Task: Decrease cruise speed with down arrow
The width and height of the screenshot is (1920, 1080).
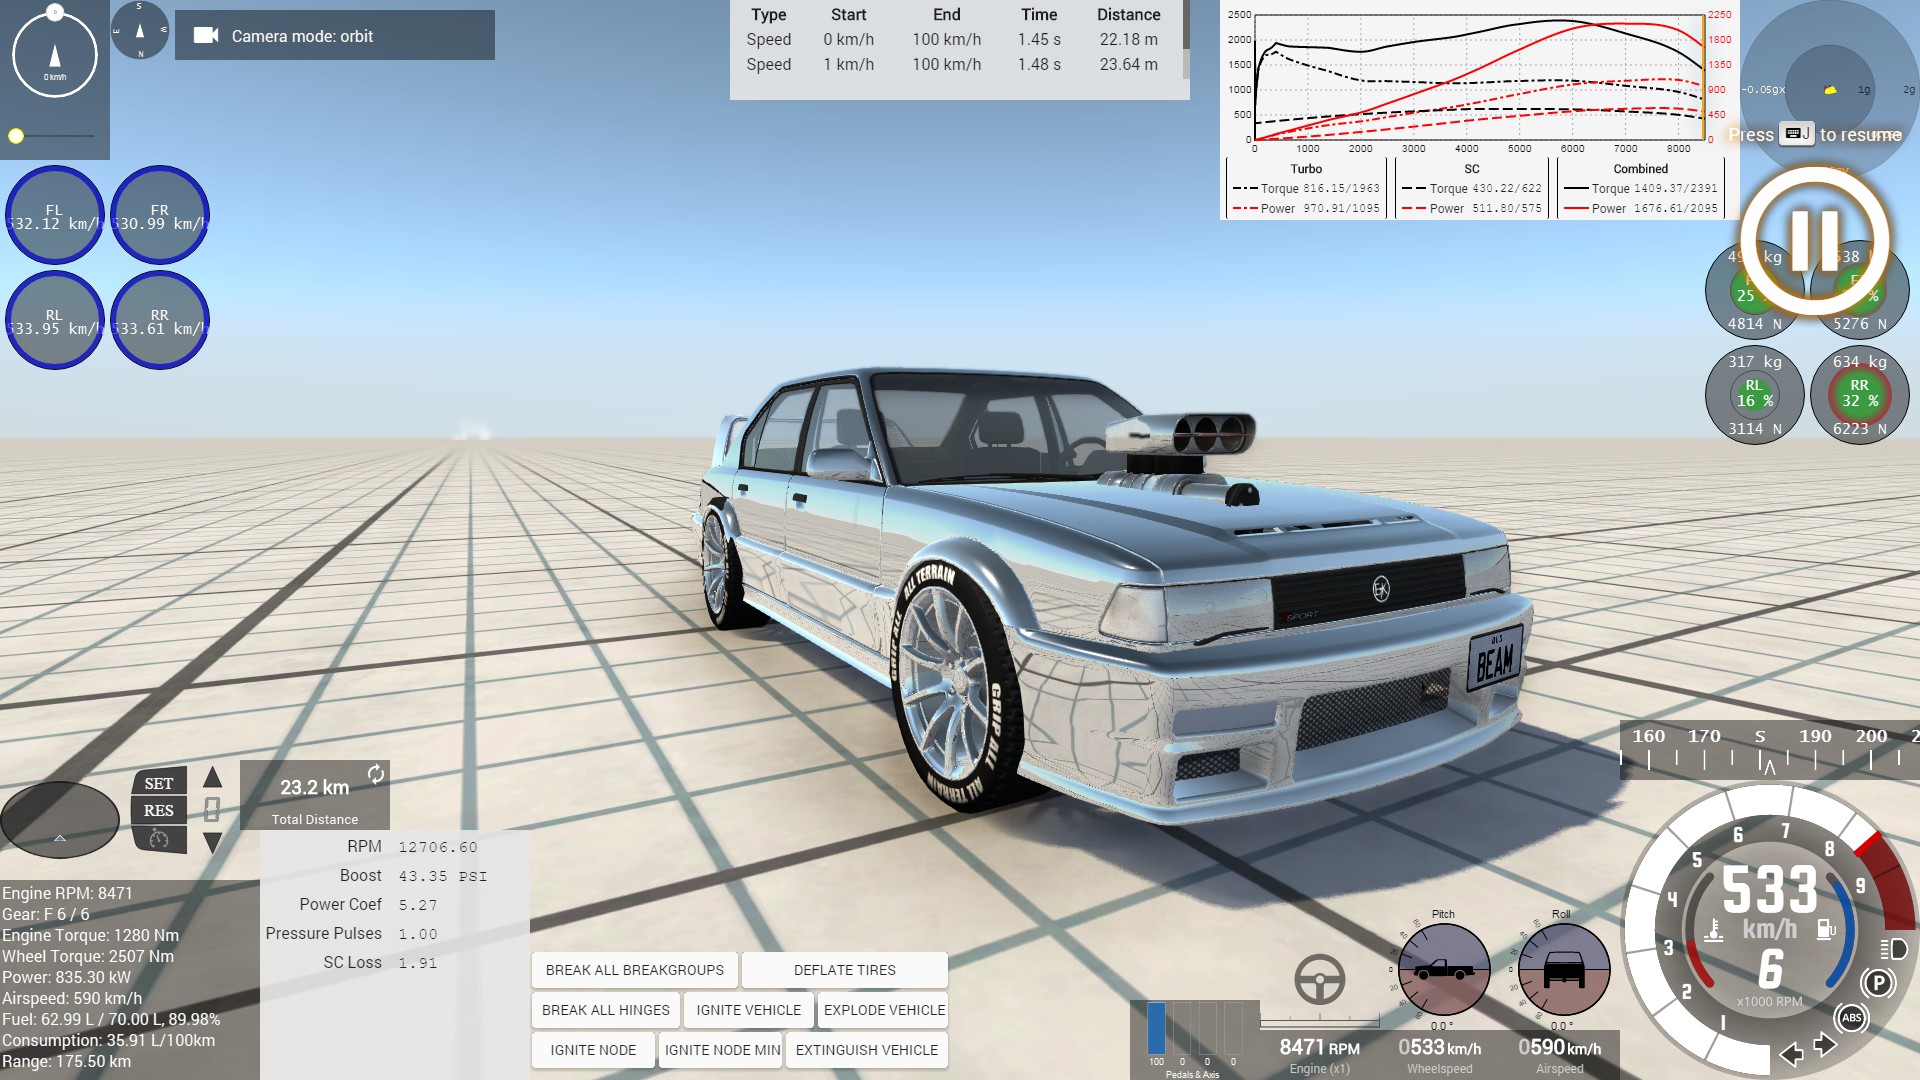Action: tap(212, 843)
